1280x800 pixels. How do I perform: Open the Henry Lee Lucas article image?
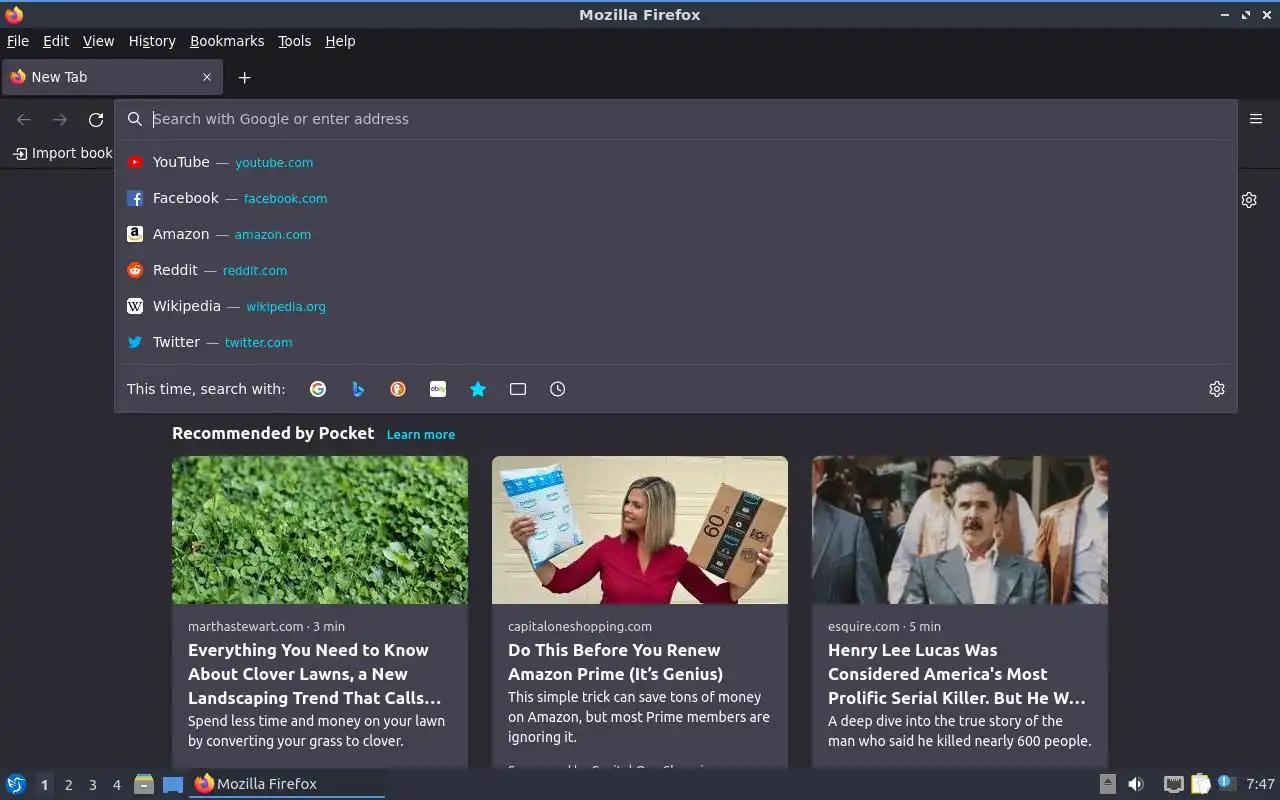point(960,530)
